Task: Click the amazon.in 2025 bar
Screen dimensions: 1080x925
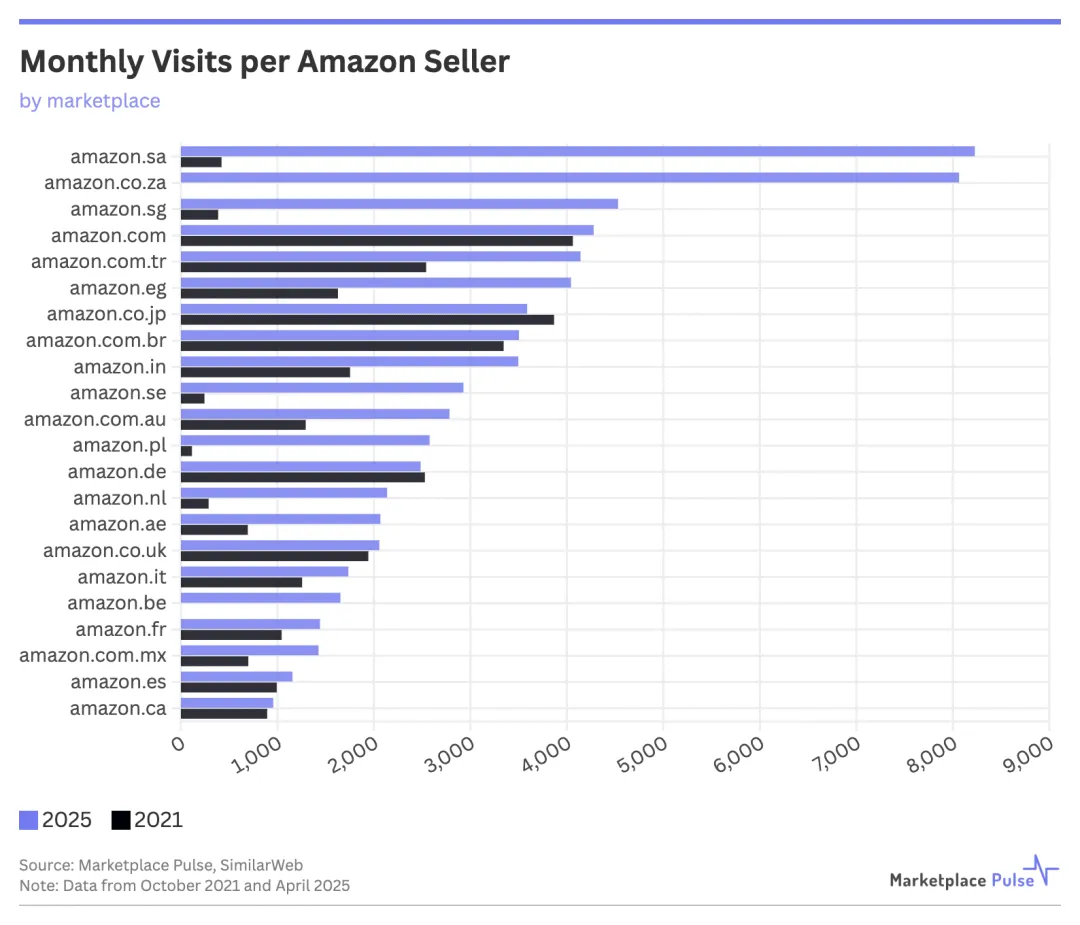Action: (349, 360)
